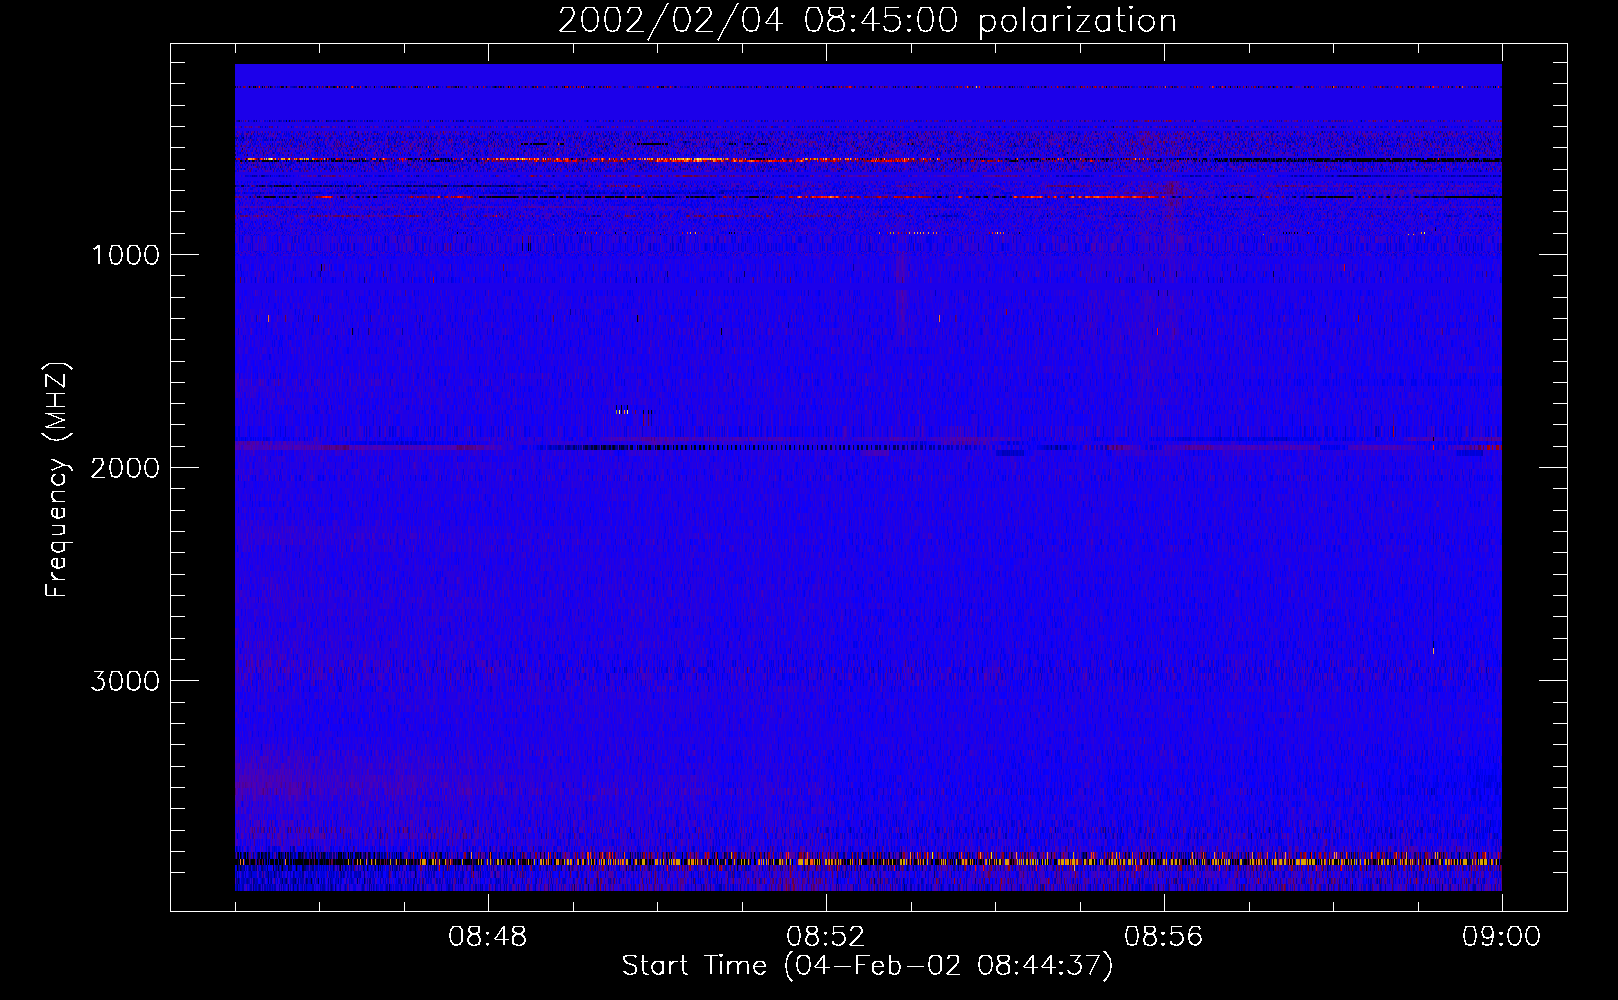Click the "08:52" time tick label

[x=826, y=937]
